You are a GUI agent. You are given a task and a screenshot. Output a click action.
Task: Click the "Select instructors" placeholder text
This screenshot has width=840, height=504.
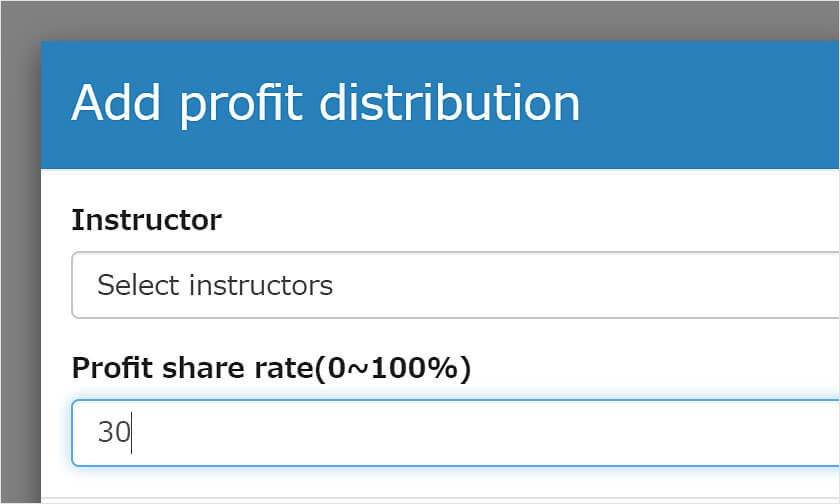point(215,286)
